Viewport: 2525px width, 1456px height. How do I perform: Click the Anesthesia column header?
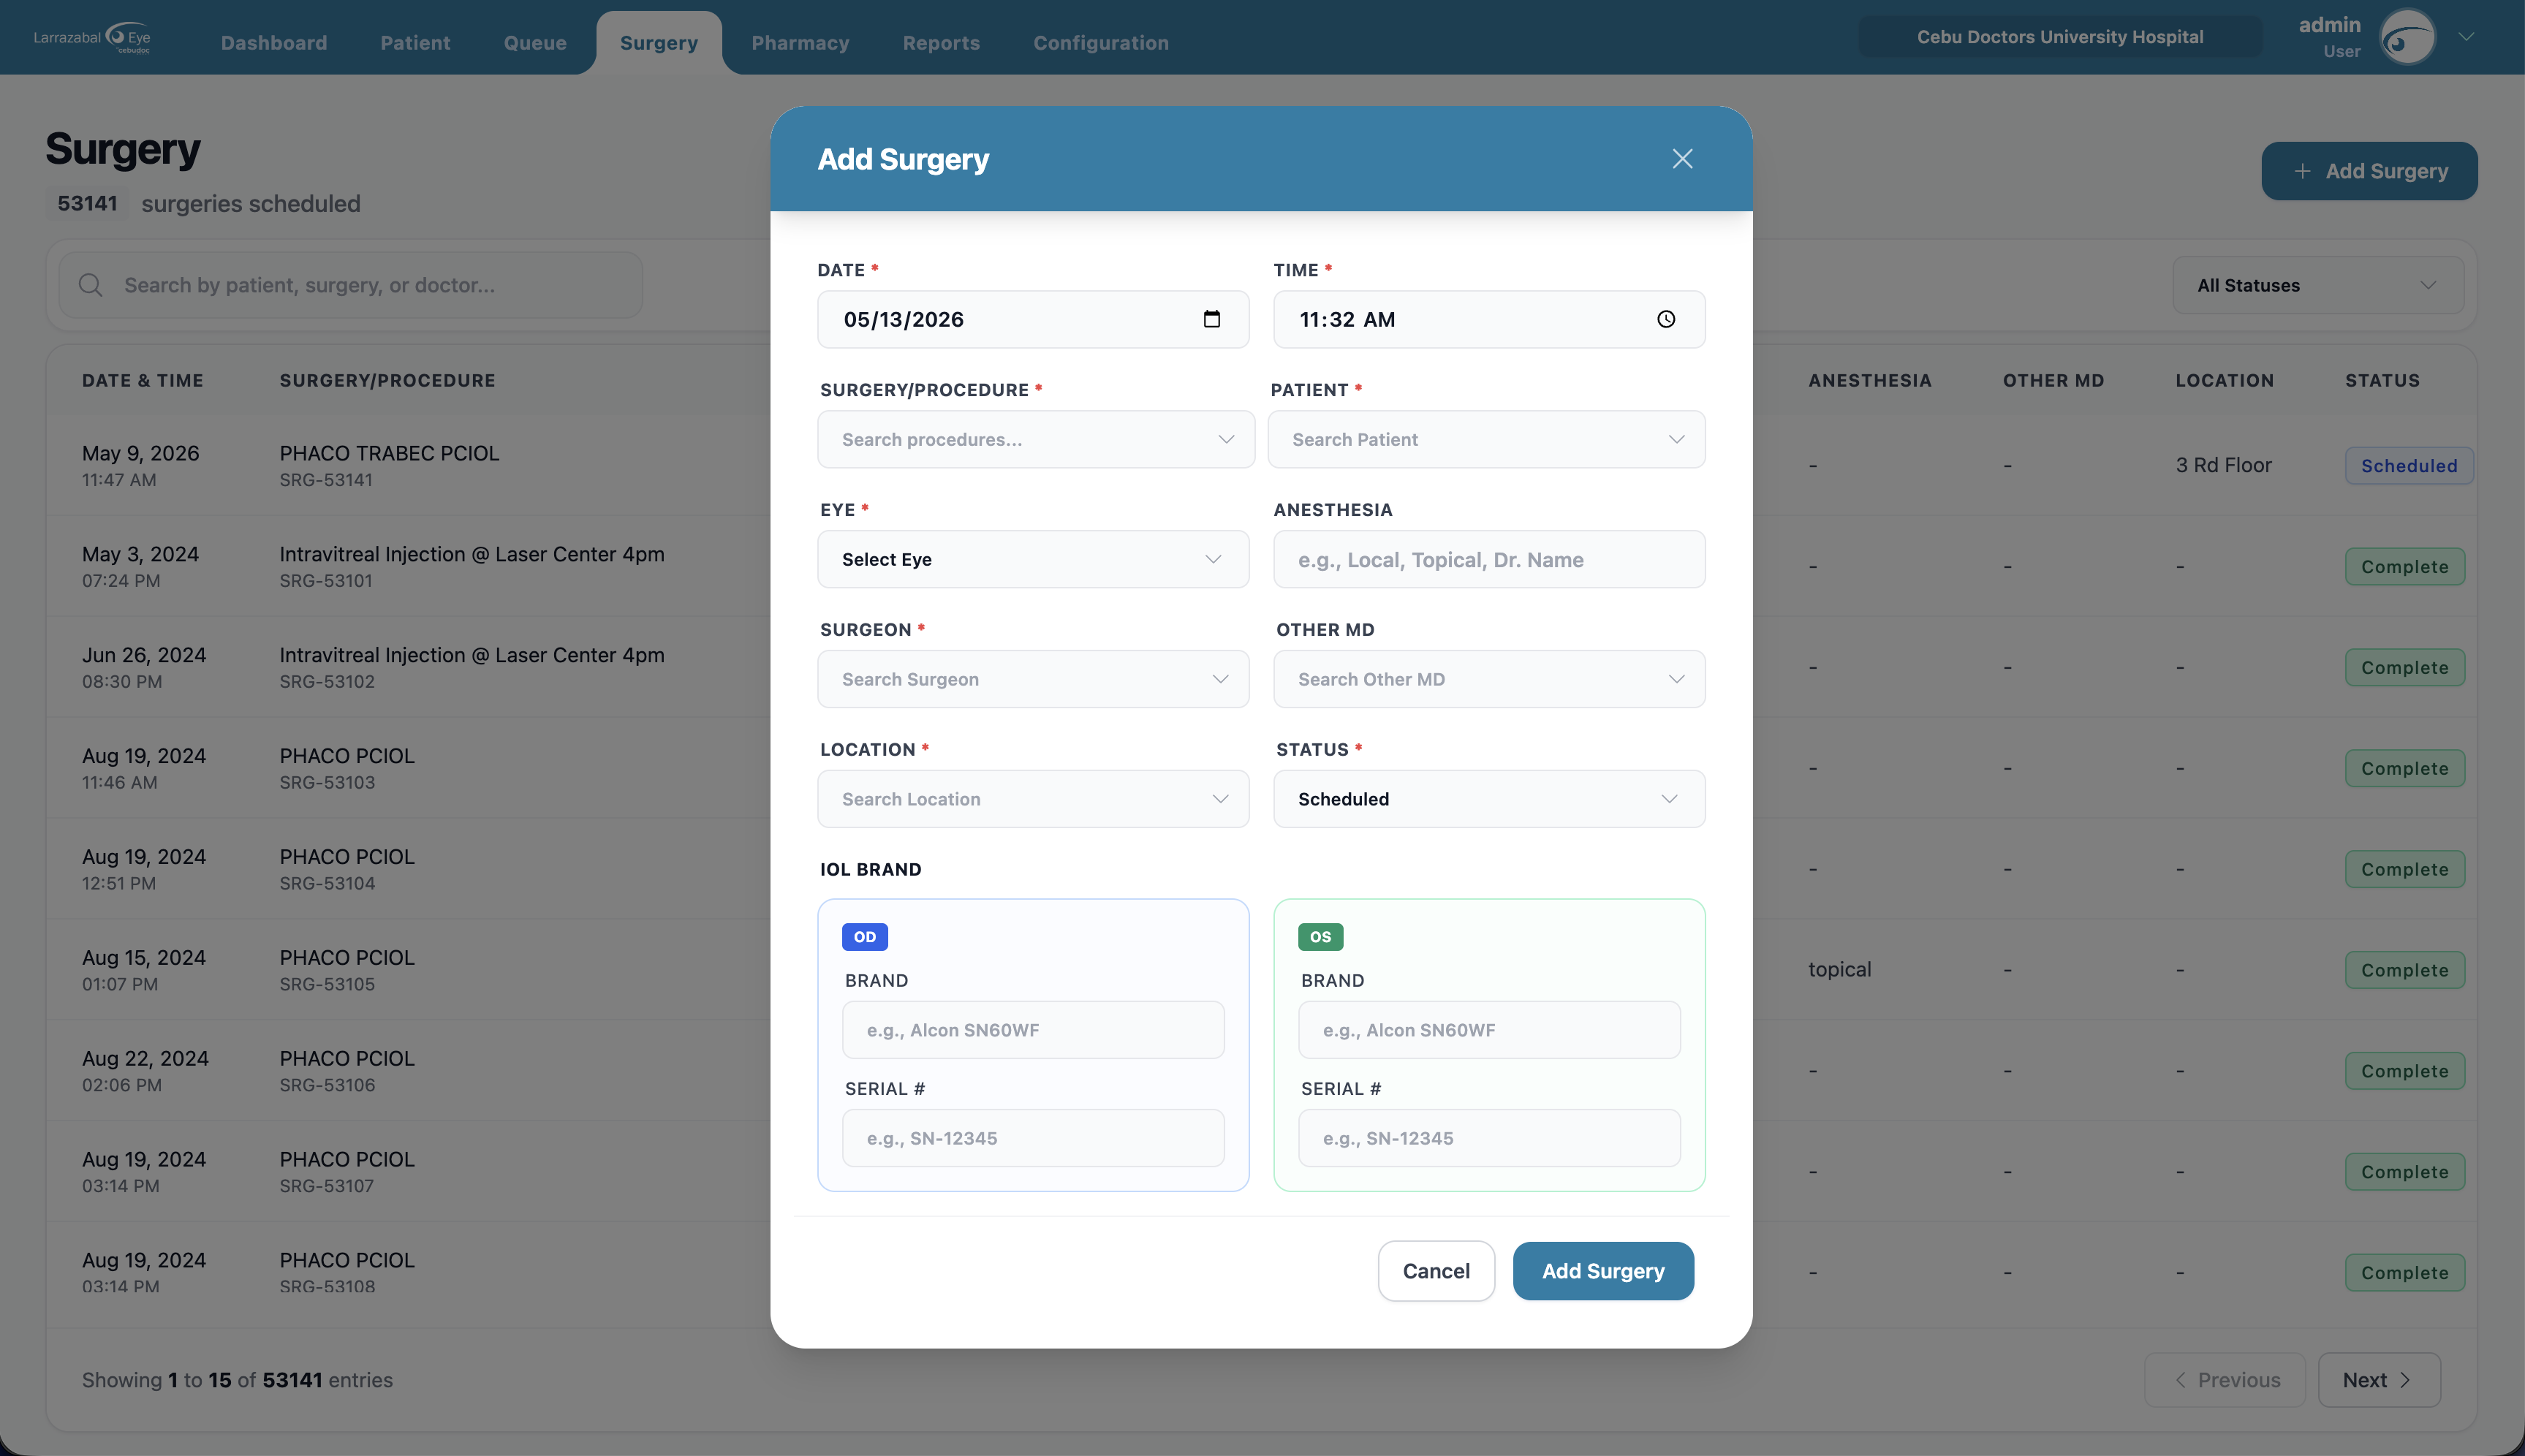pyautogui.click(x=1869, y=380)
